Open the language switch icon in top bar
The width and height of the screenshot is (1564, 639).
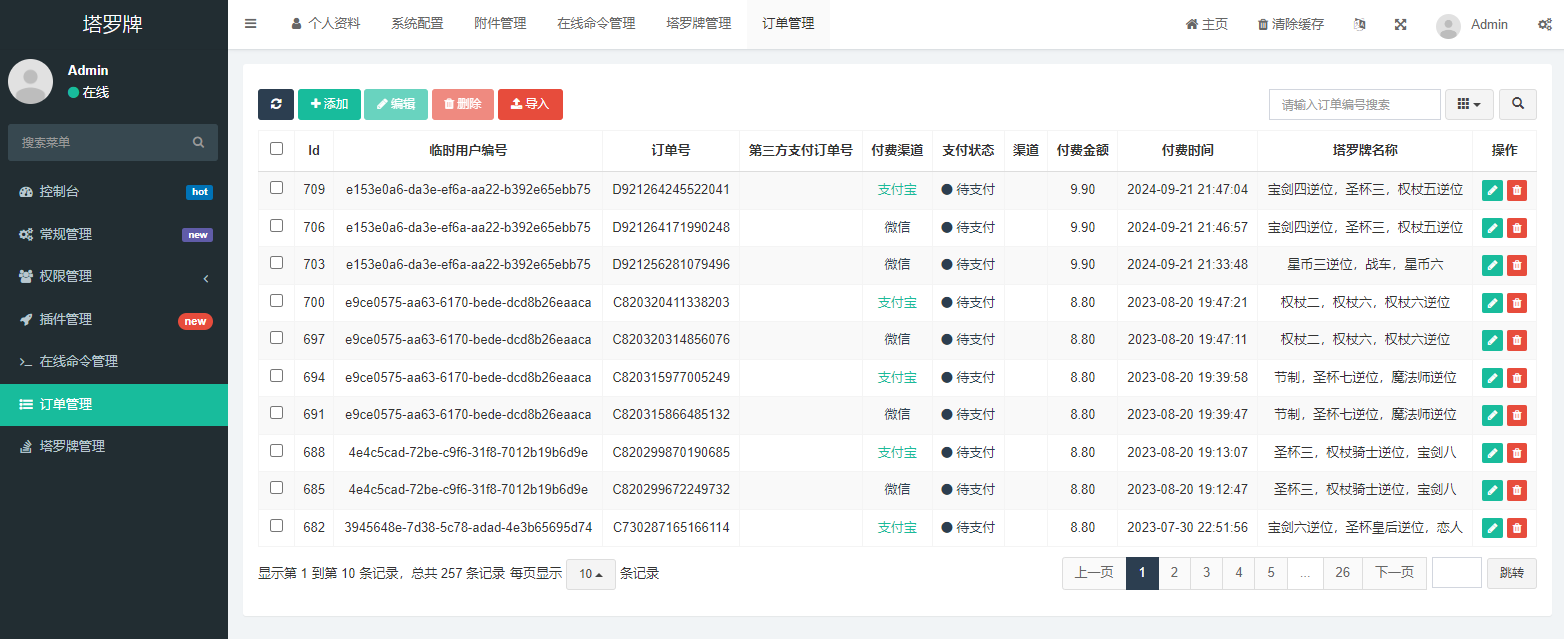(x=1359, y=24)
